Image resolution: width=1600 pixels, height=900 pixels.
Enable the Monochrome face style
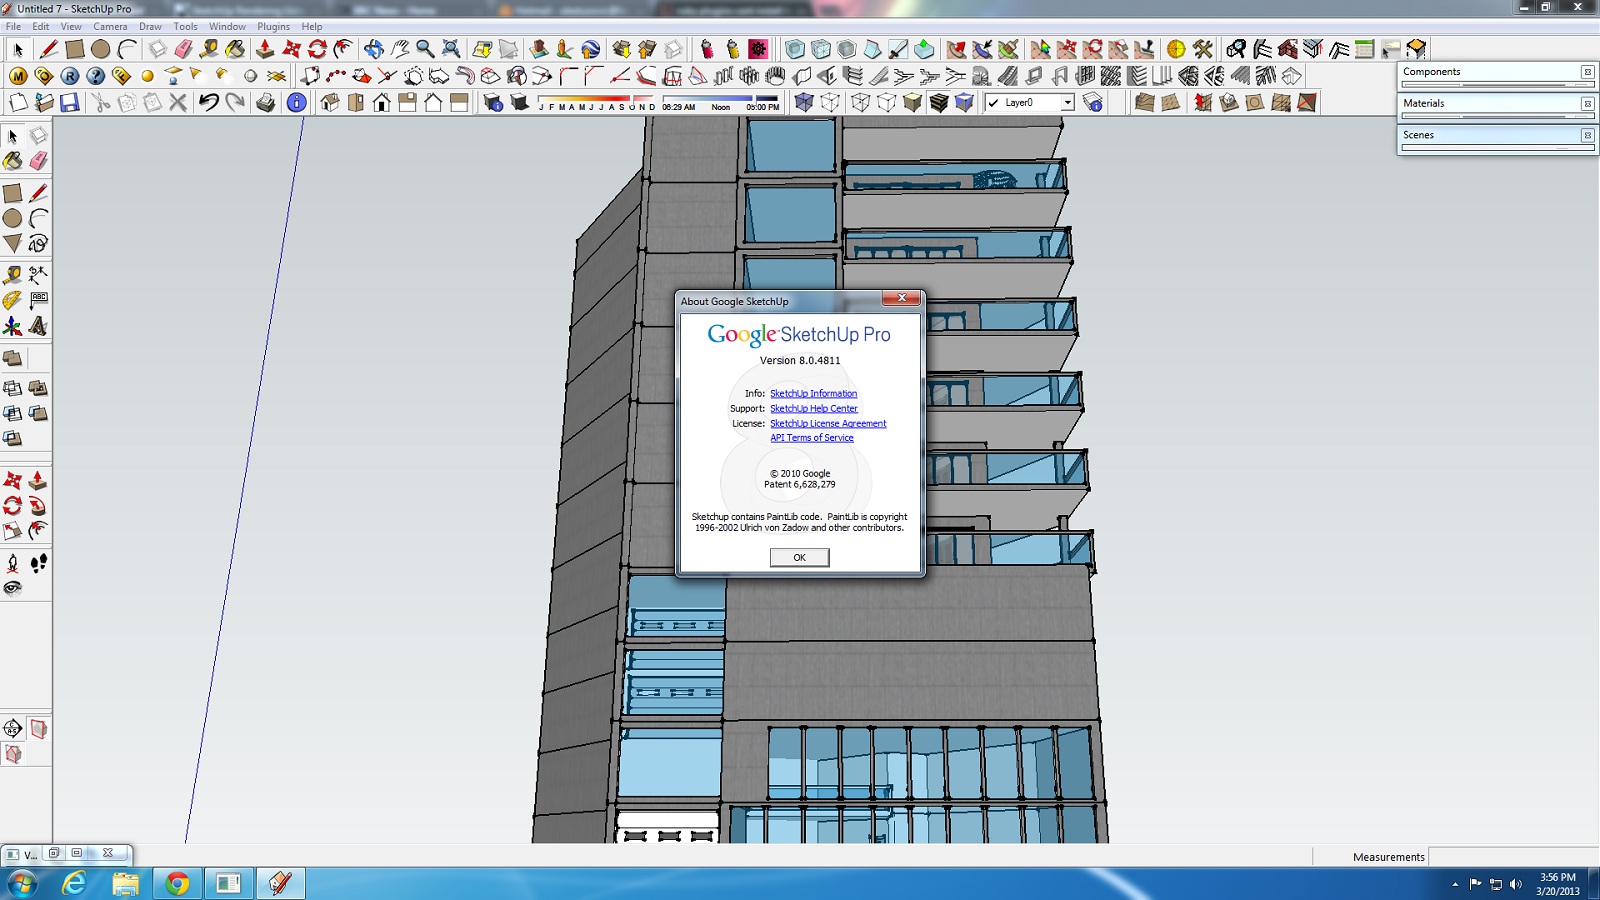click(x=964, y=102)
